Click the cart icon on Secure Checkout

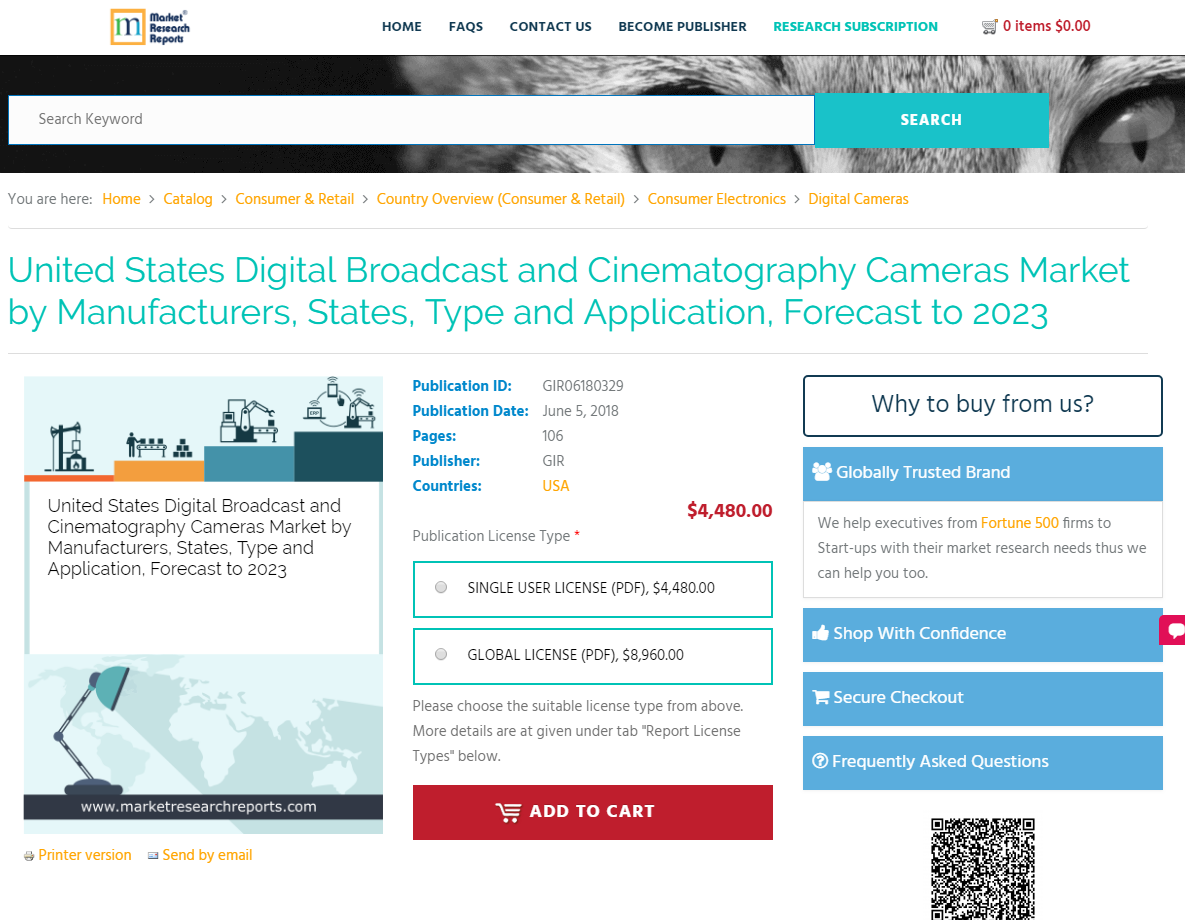[x=820, y=697]
